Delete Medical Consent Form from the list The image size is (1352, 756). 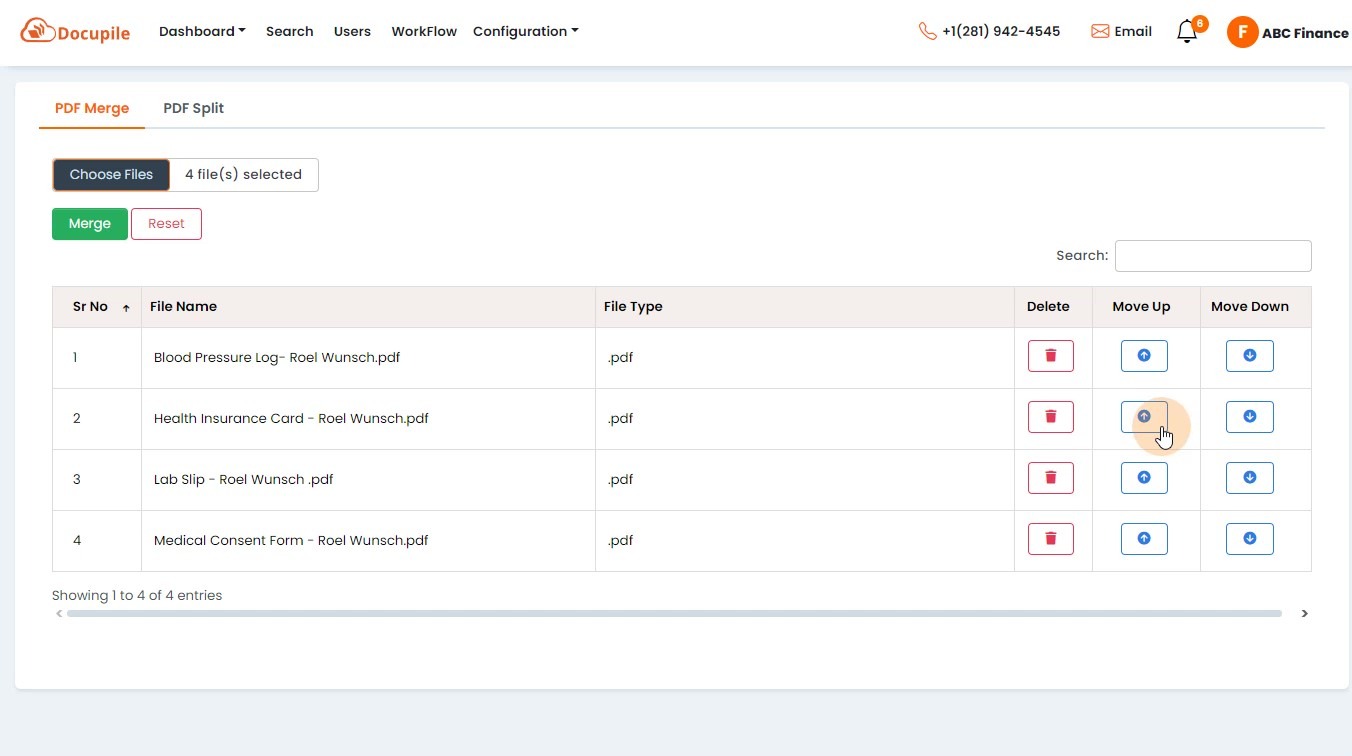pyautogui.click(x=1050, y=538)
